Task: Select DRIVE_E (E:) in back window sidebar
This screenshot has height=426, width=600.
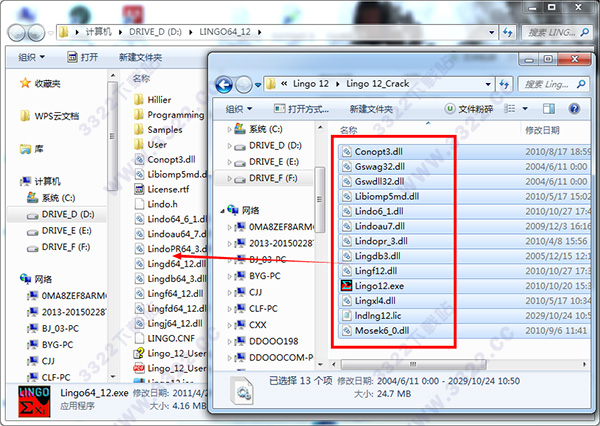Action: [59, 231]
